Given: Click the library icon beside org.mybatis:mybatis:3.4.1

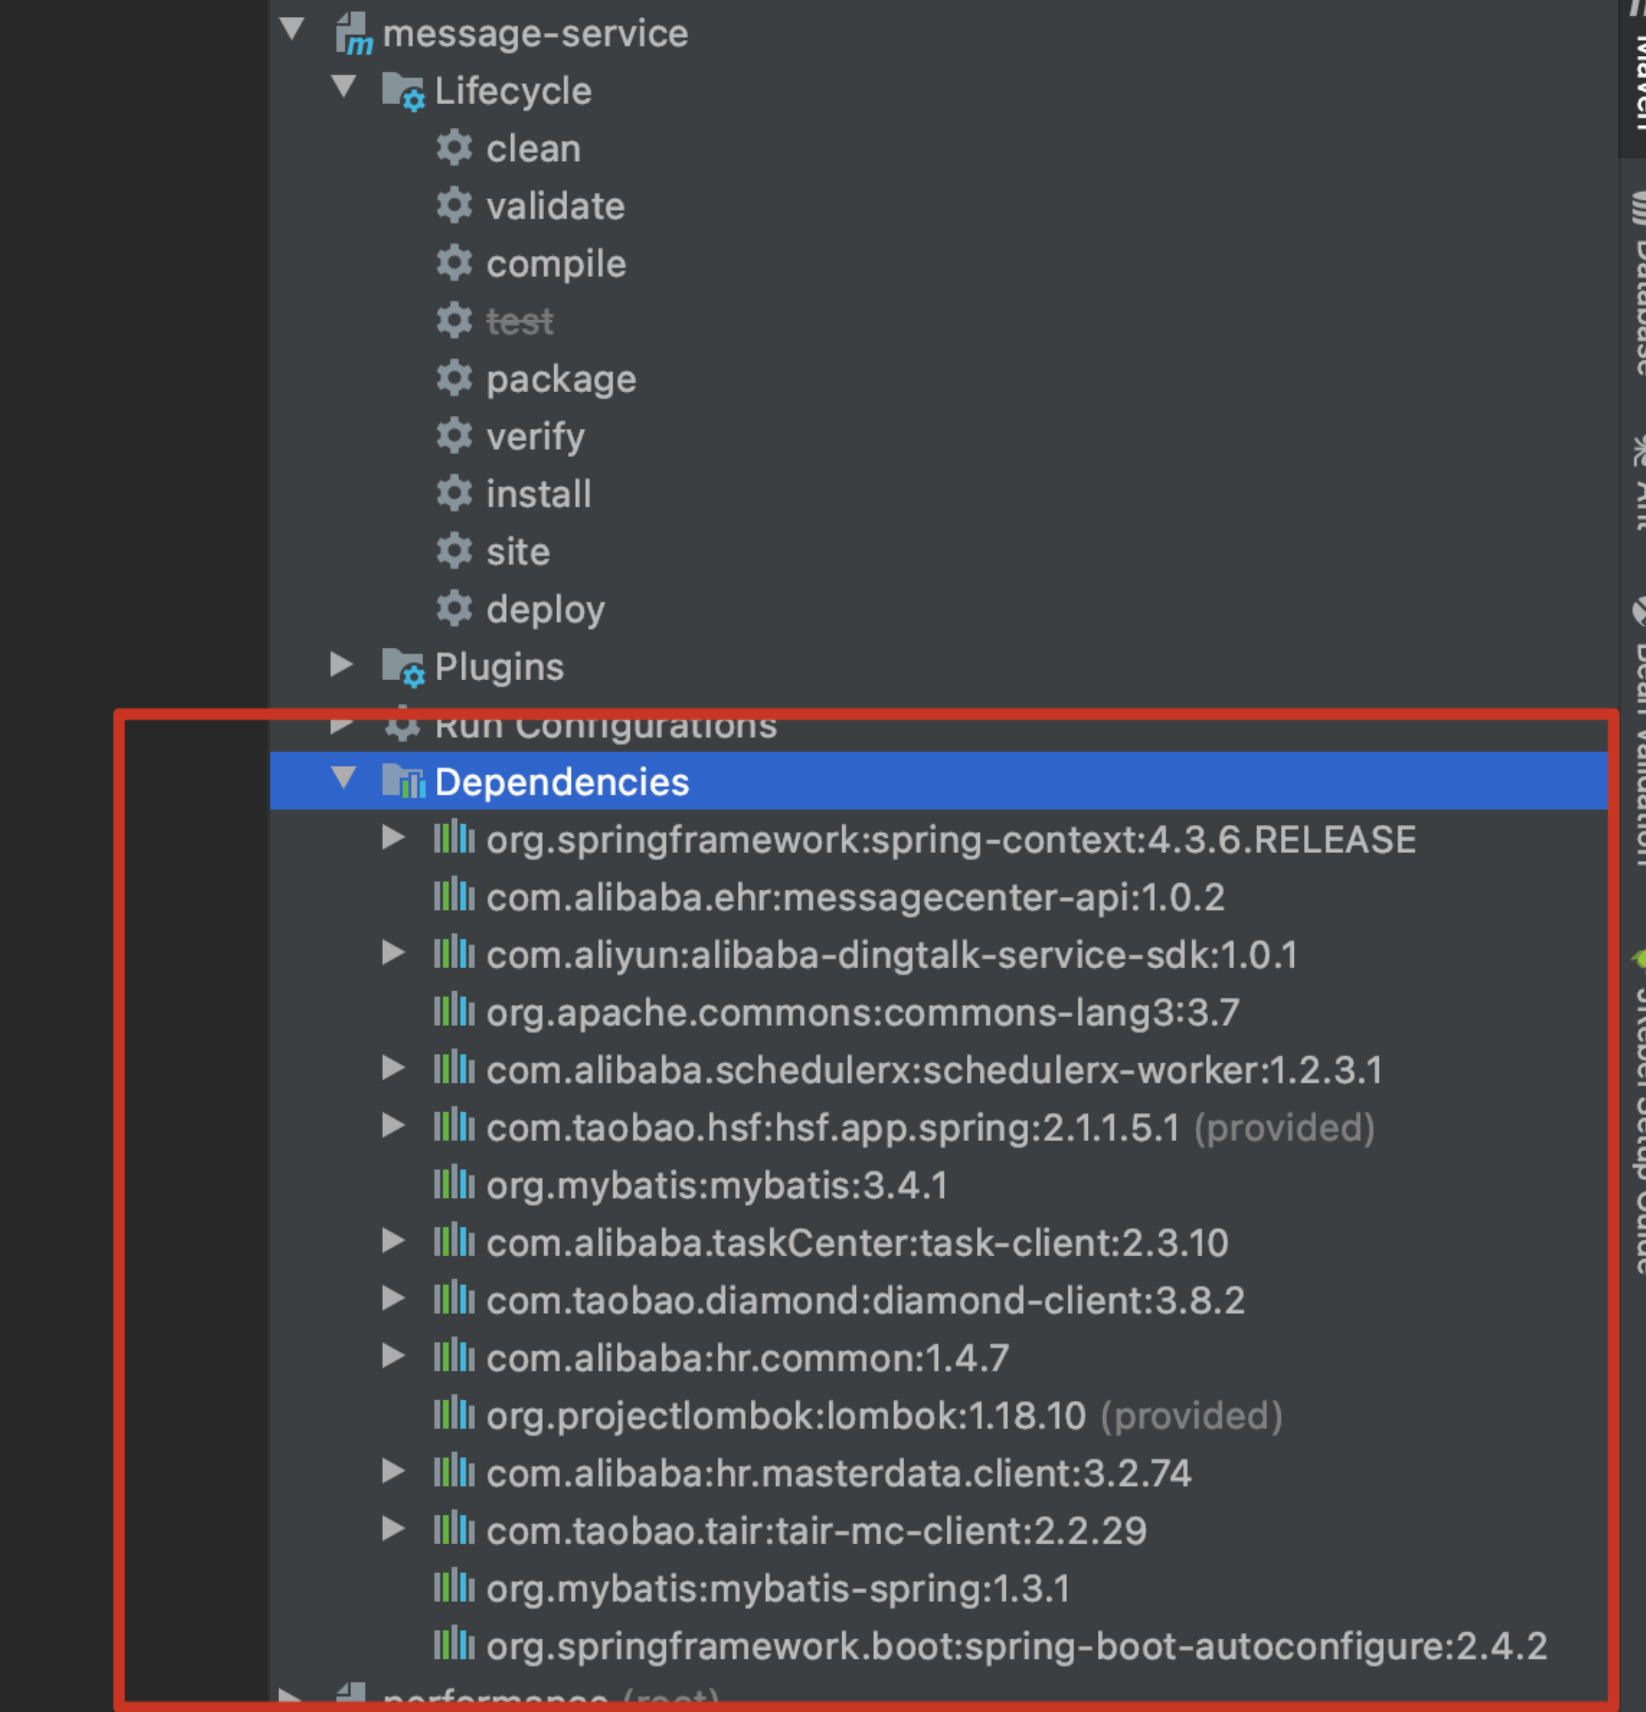Looking at the screenshot, I should (454, 1184).
